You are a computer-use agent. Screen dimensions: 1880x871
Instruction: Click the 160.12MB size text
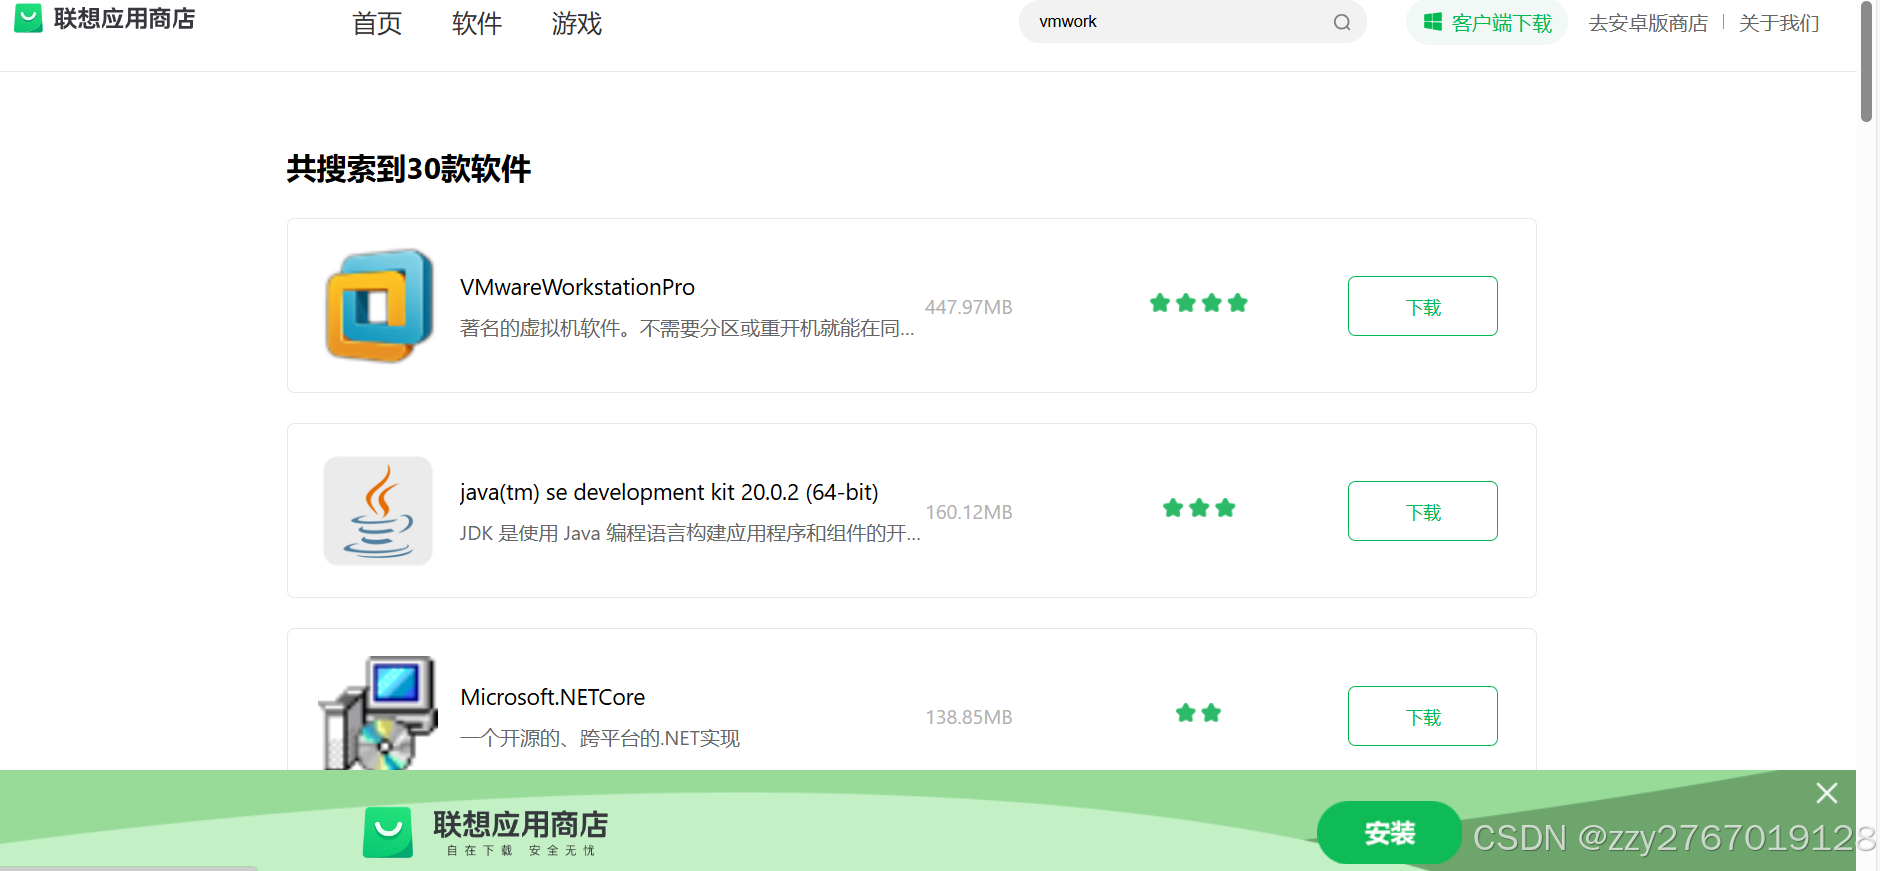click(x=968, y=512)
